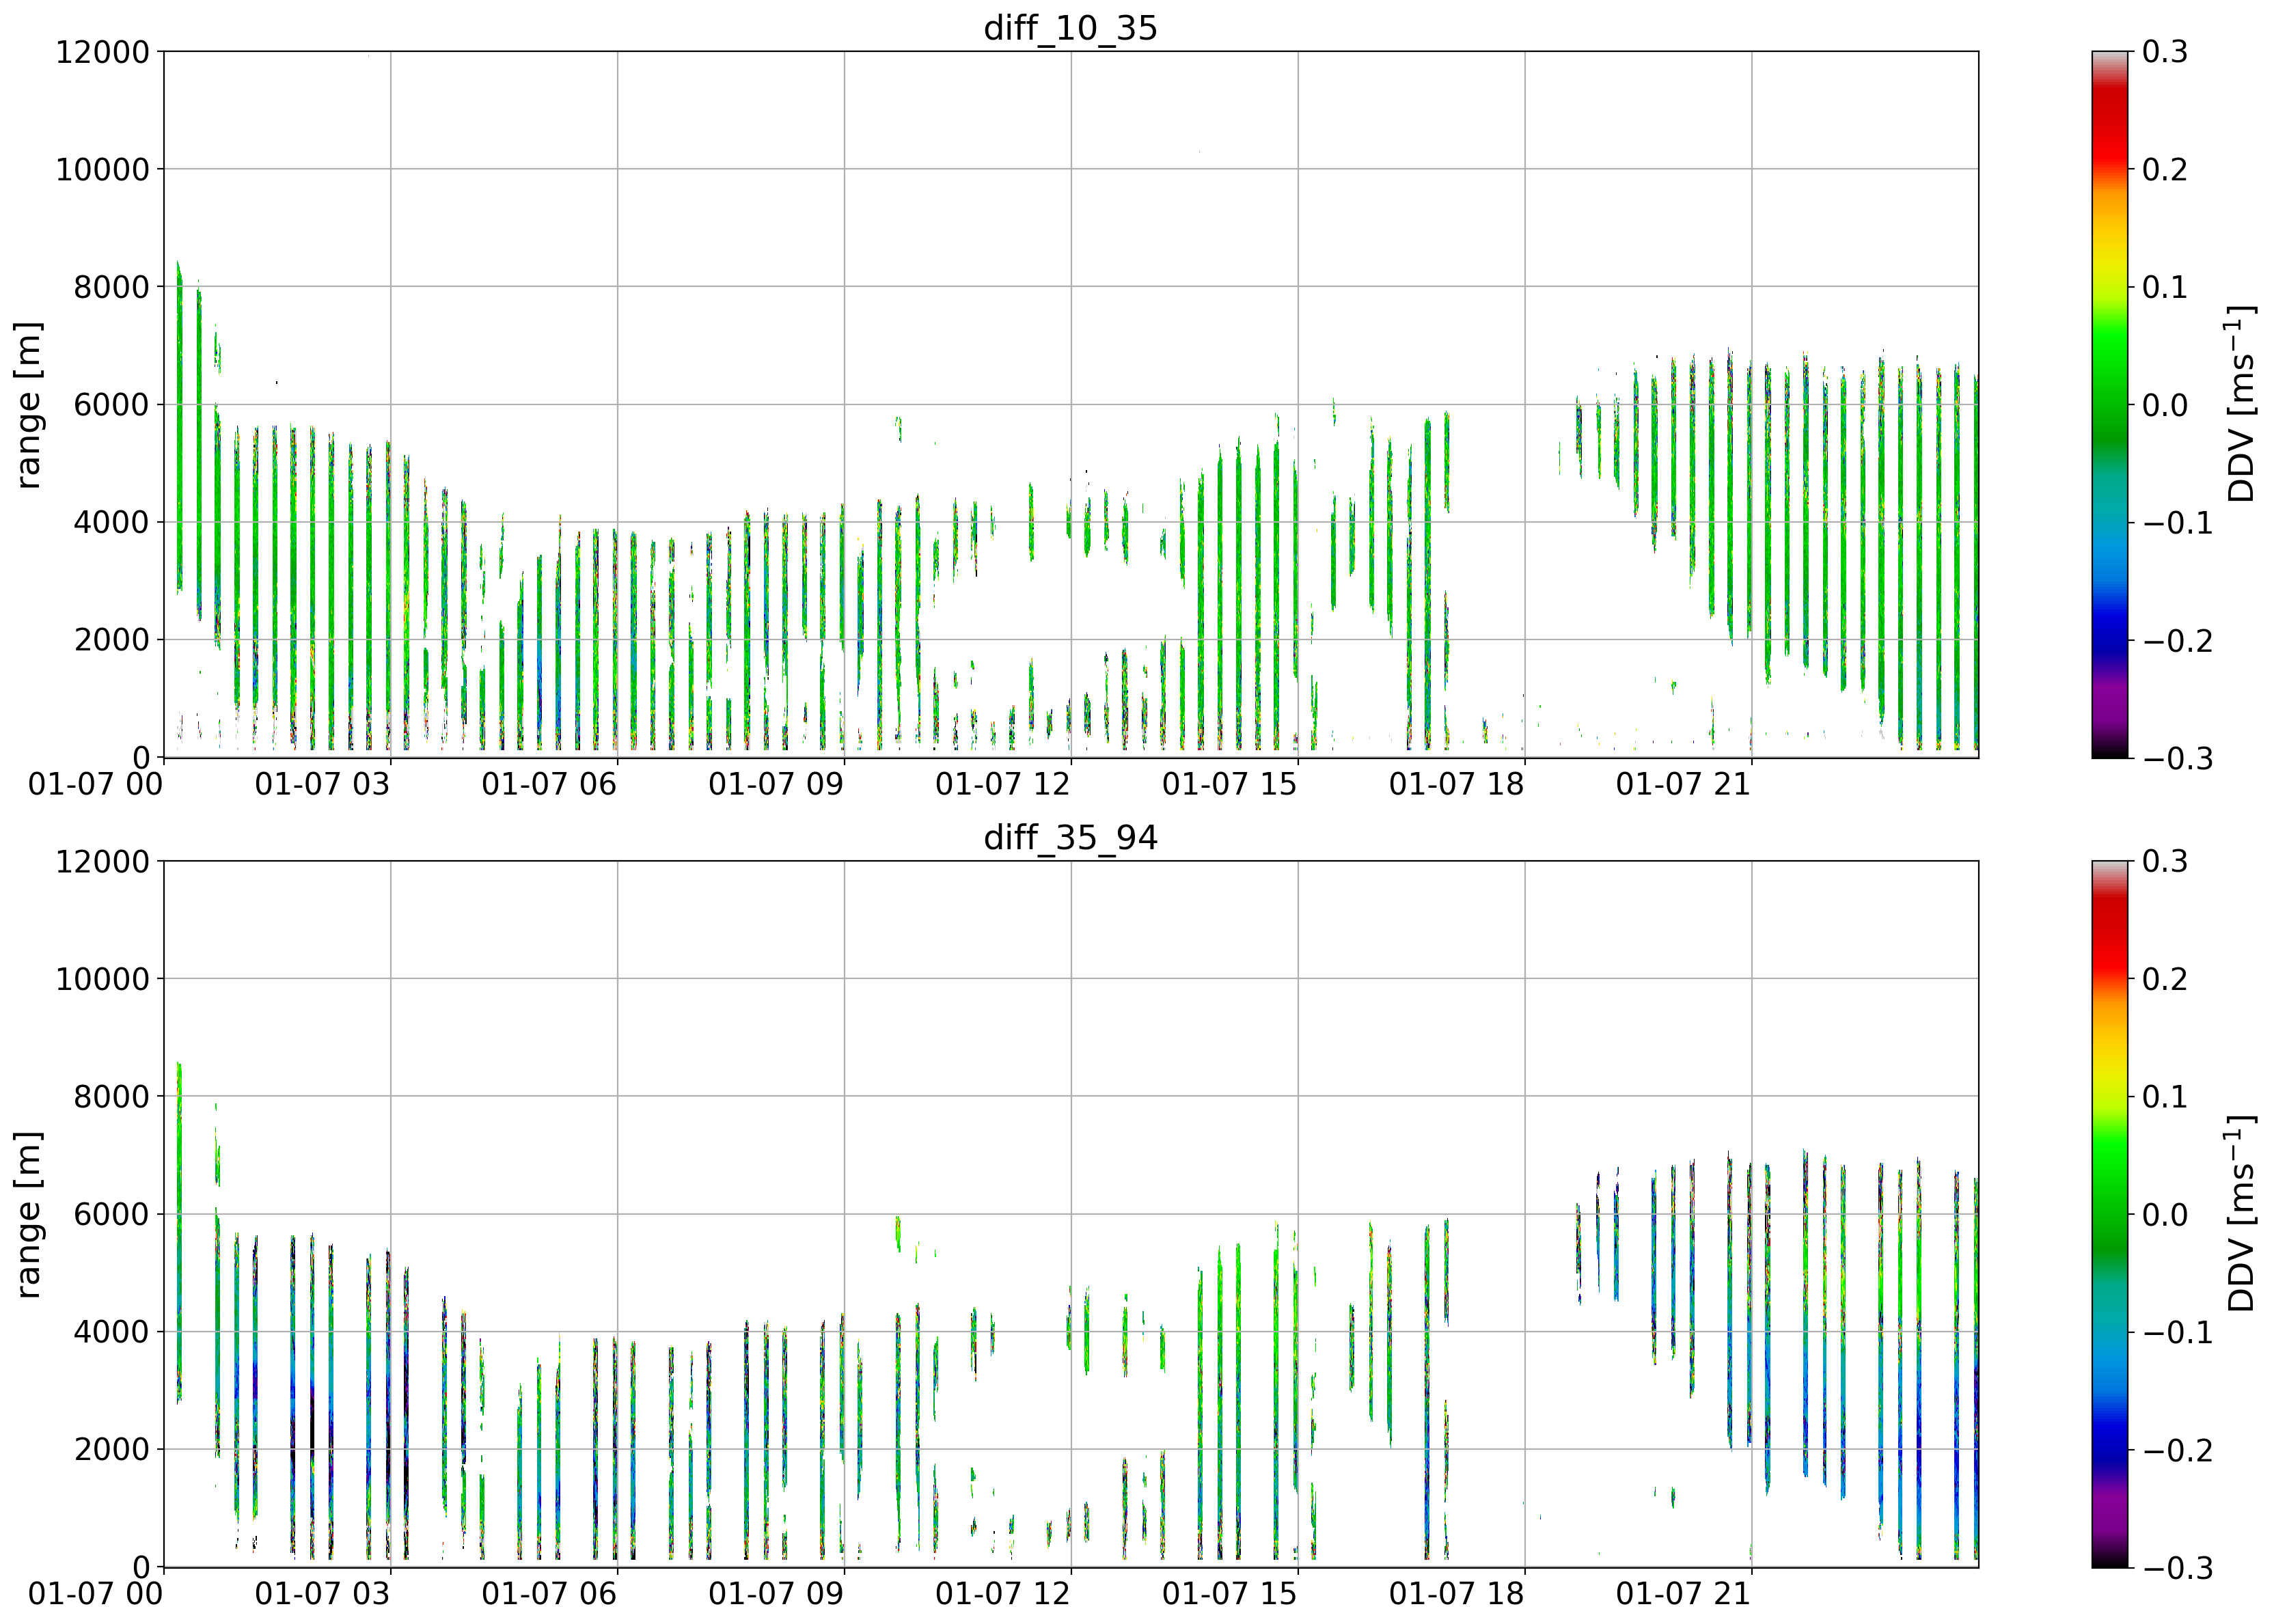Image resolution: width=2274 pixels, height=1624 pixels.
Task: Click top plot x-axis label '01-07 15'
Action: coord(1230,784)
